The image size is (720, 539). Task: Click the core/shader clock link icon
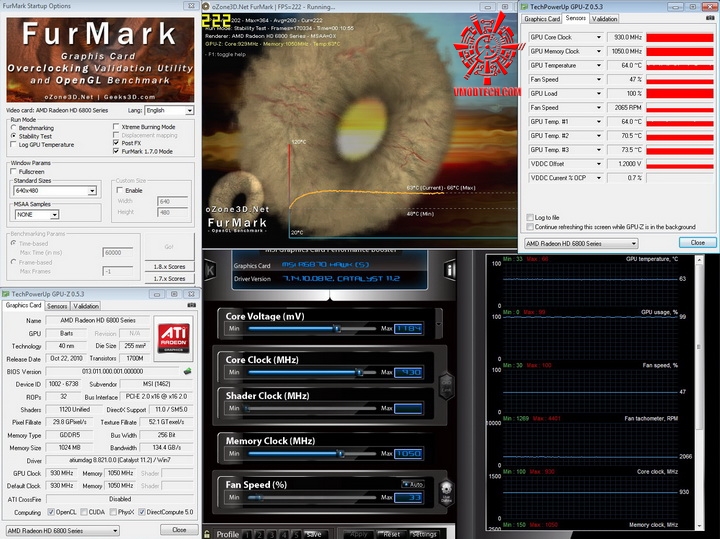click(446, 386)
